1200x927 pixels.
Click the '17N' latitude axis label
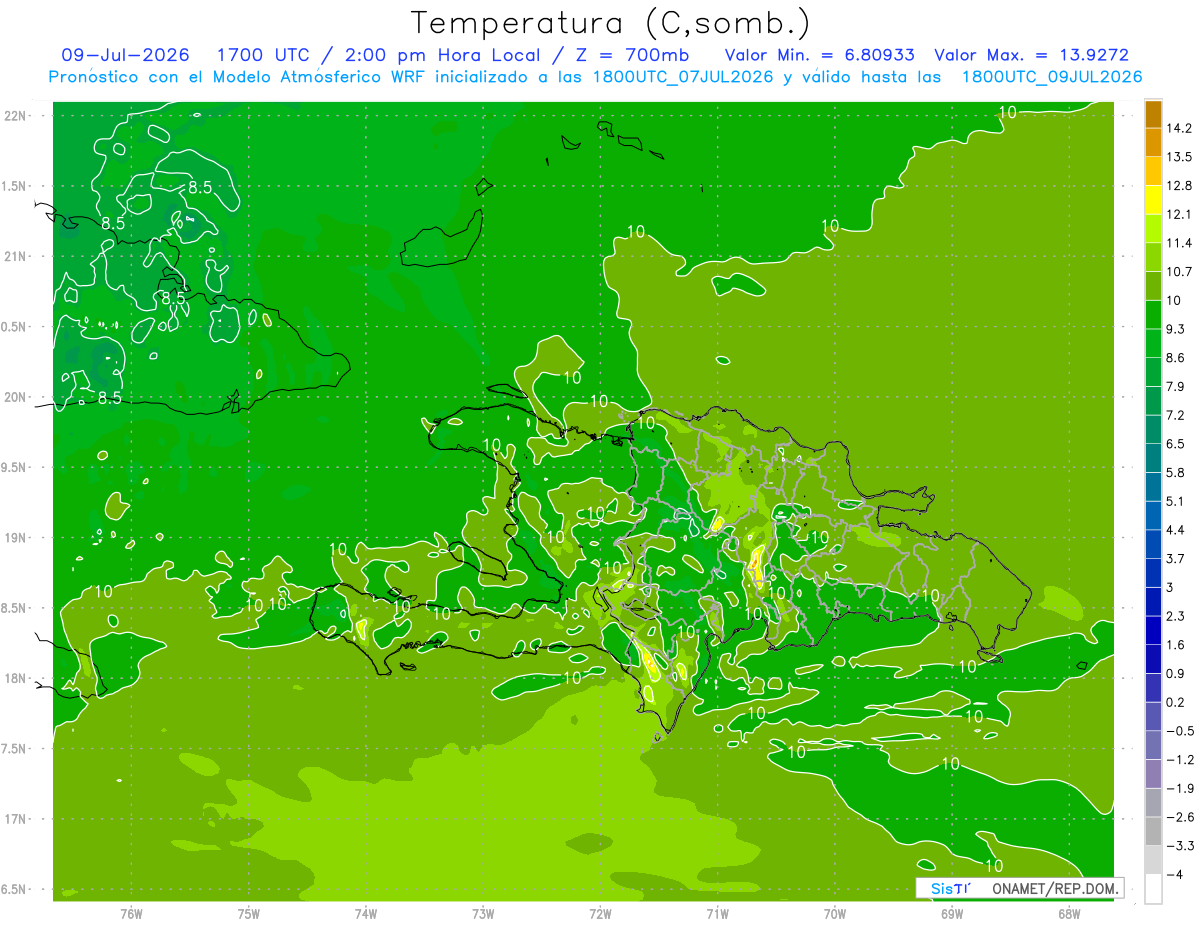(x=16, y=819)
